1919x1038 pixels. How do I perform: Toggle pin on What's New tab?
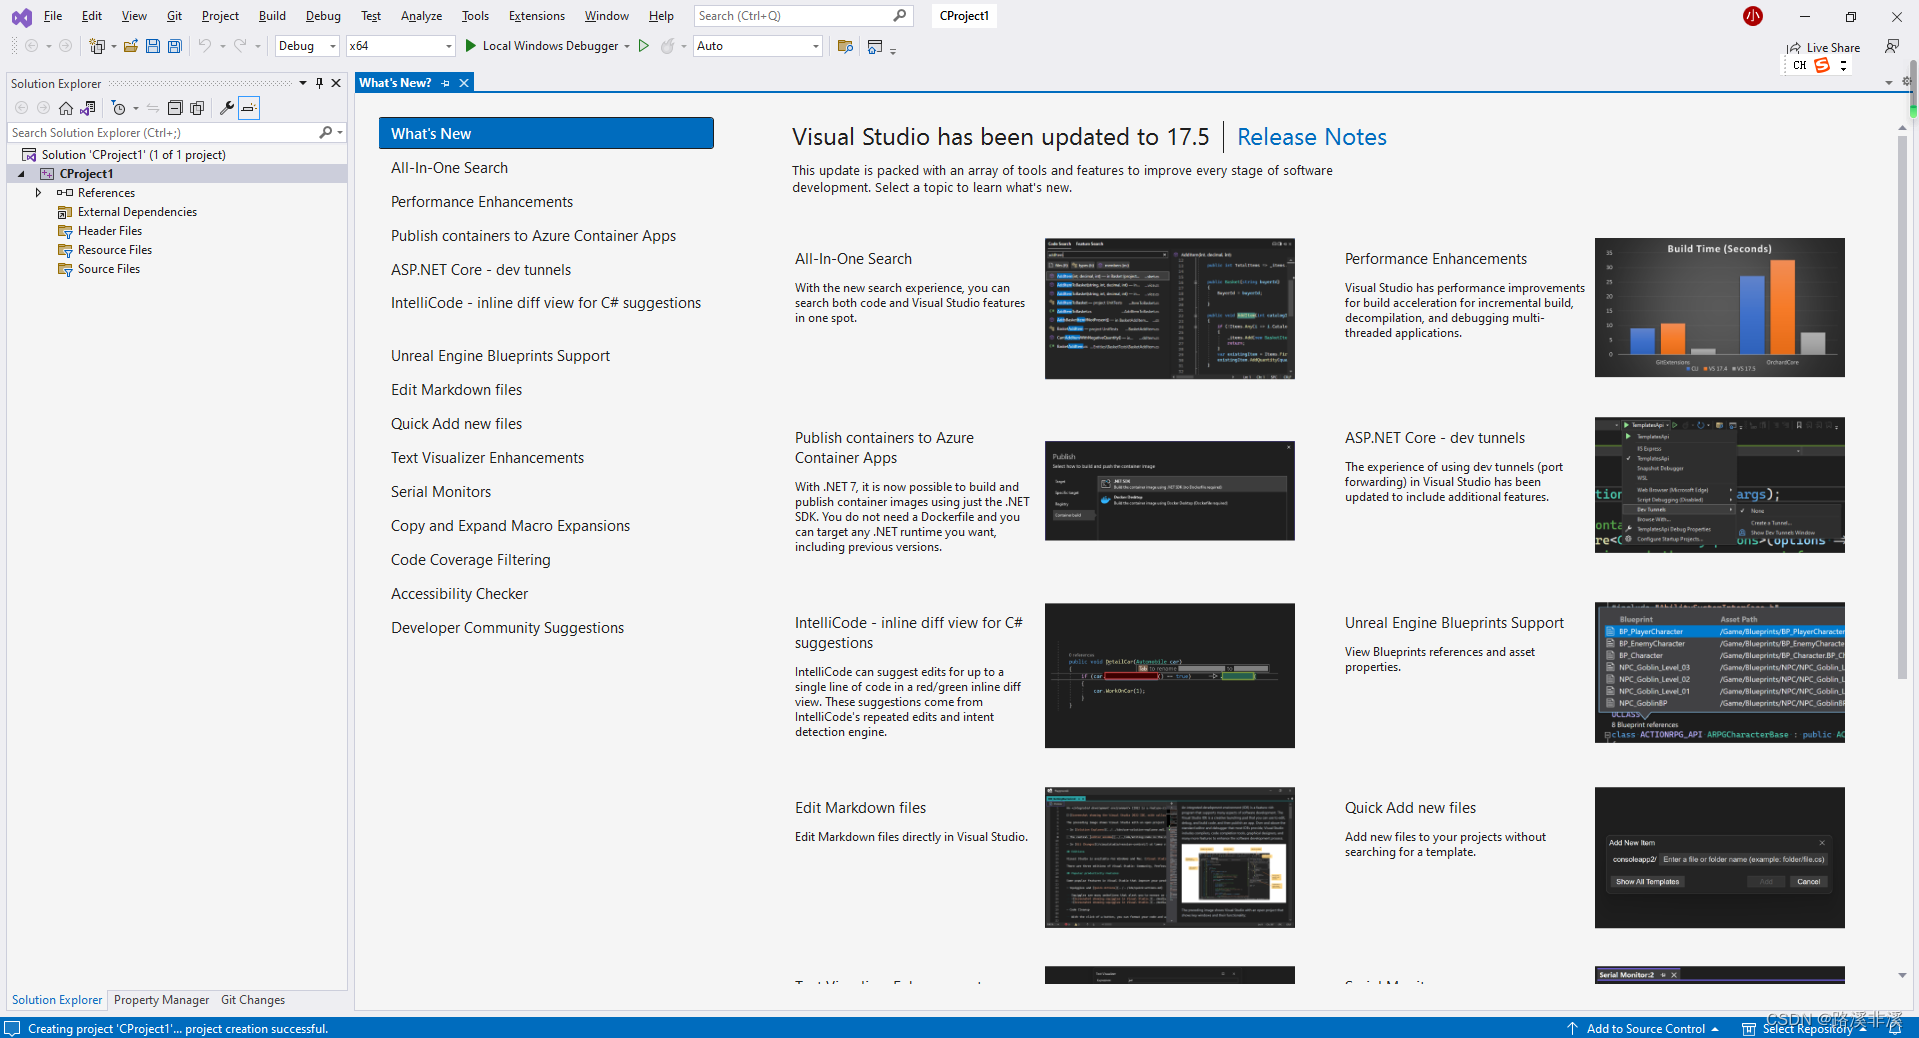tap(446, 83)
